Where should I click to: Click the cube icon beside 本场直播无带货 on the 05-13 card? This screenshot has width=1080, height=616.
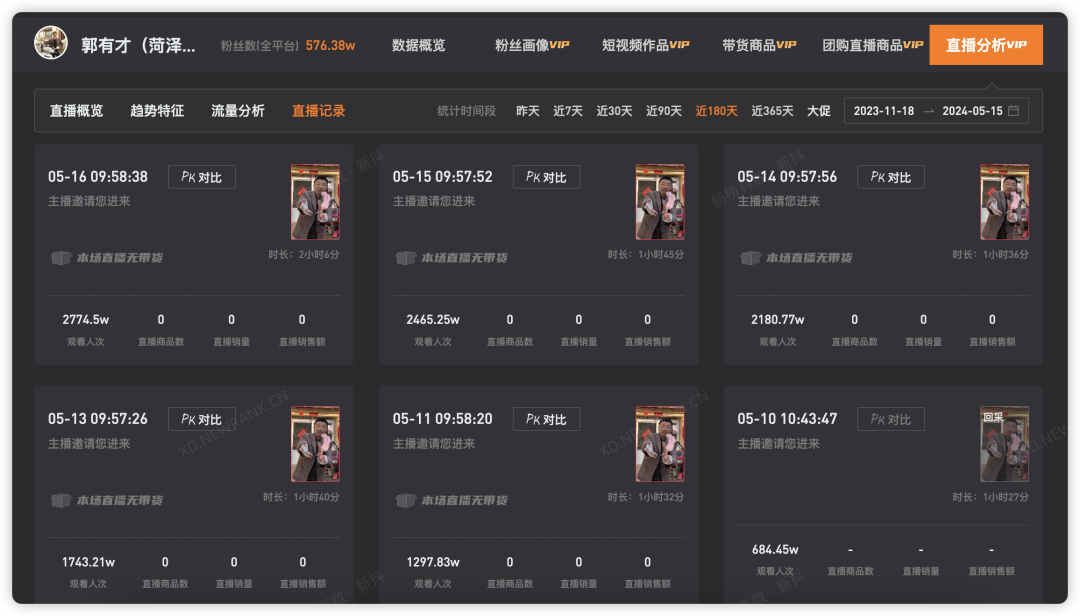point(62,500)
